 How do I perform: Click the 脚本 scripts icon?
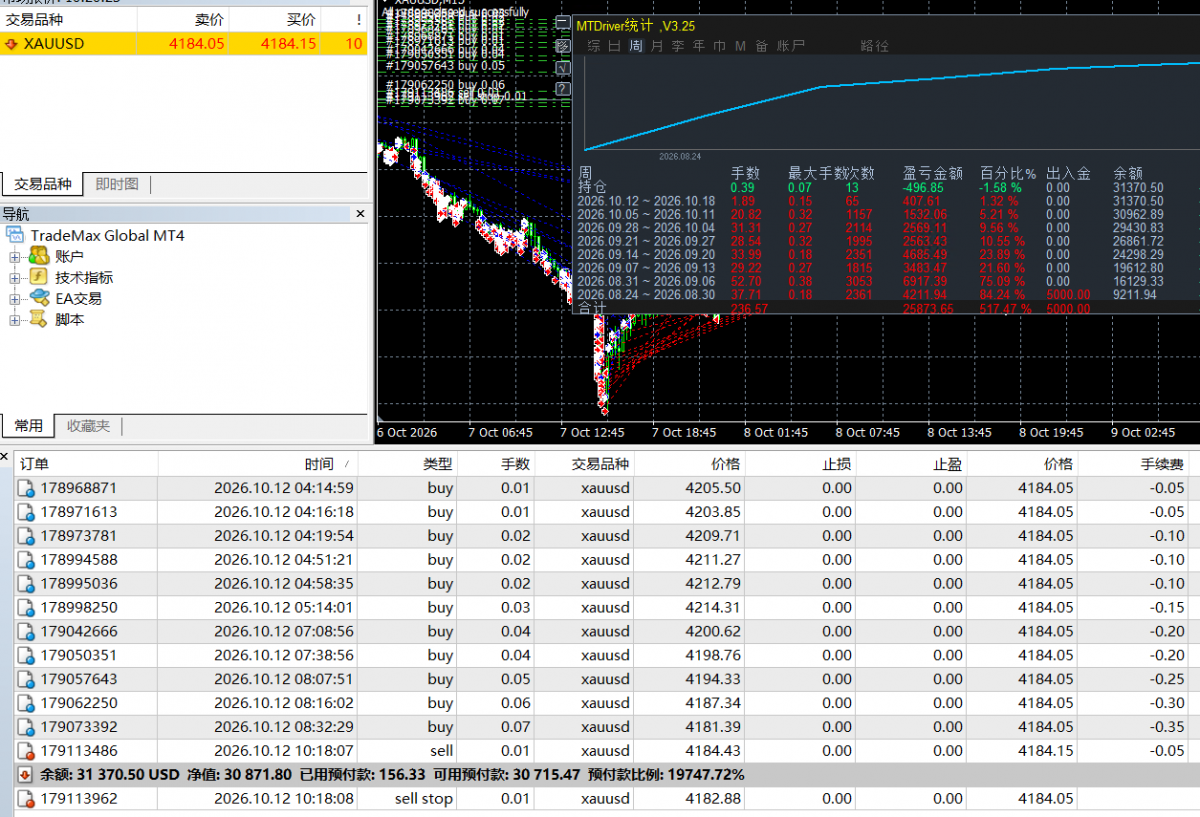click(39, 319)
